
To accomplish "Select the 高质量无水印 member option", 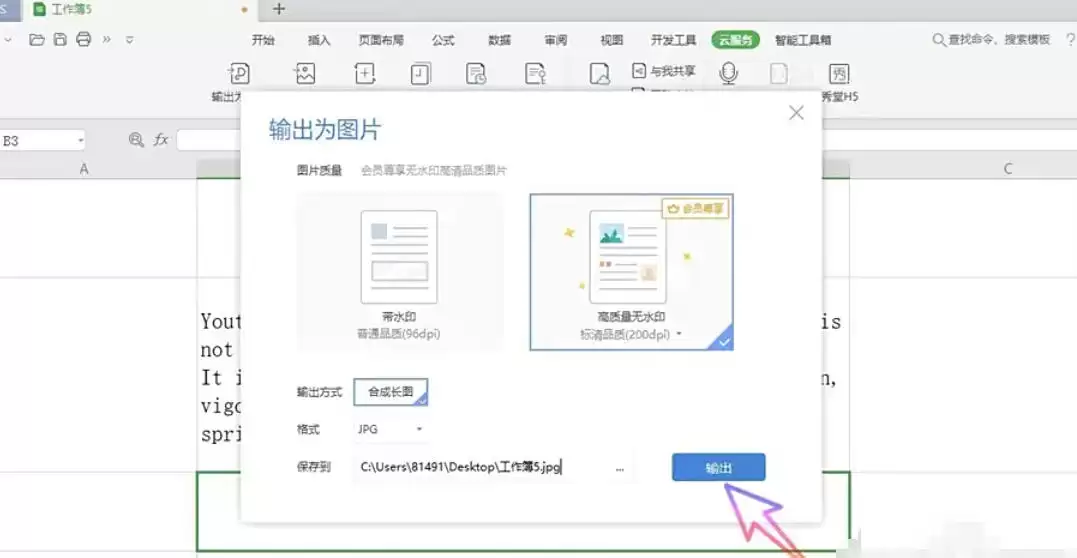I will [631, 272].
